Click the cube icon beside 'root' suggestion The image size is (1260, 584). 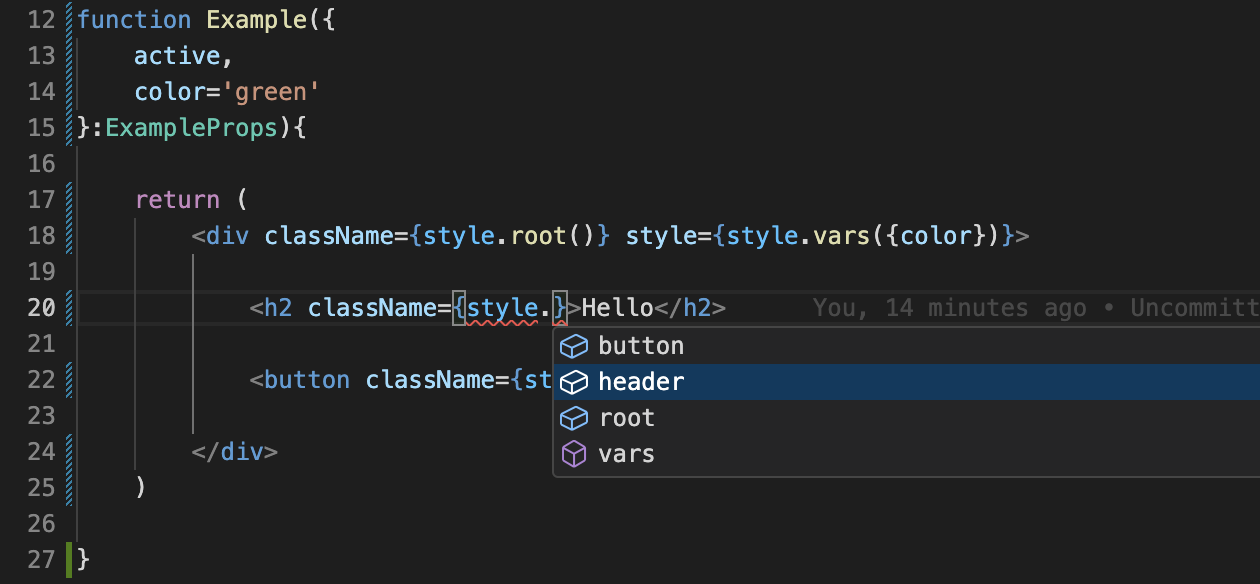tap(573, 418)
